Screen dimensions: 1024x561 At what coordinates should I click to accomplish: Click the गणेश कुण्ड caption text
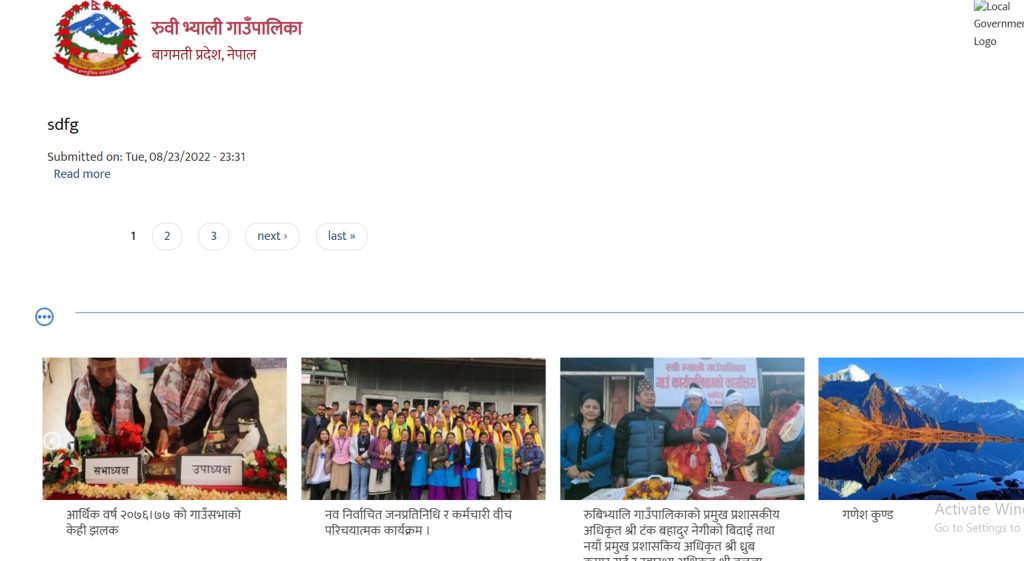point(868,515)
